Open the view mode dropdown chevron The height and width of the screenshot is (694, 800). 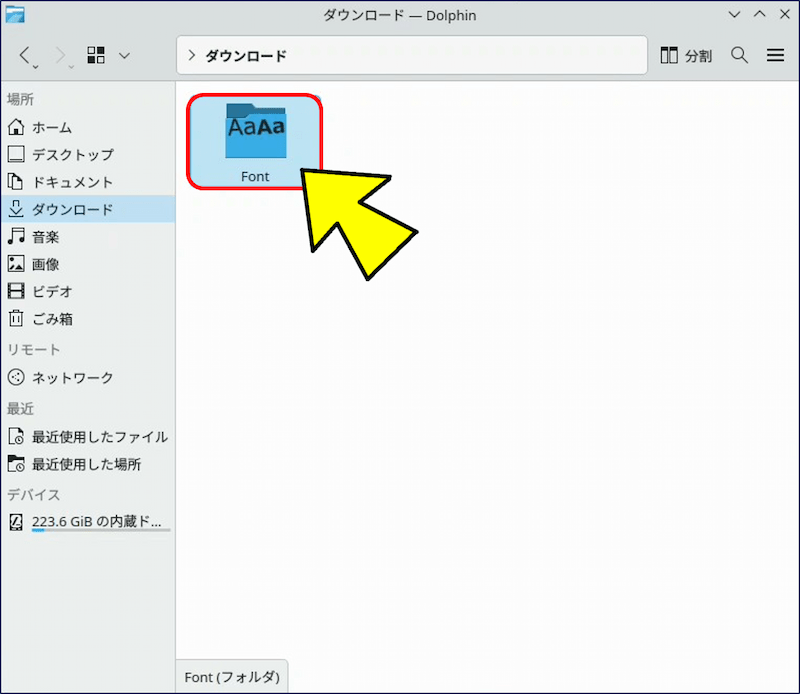(x=124, y=56)
